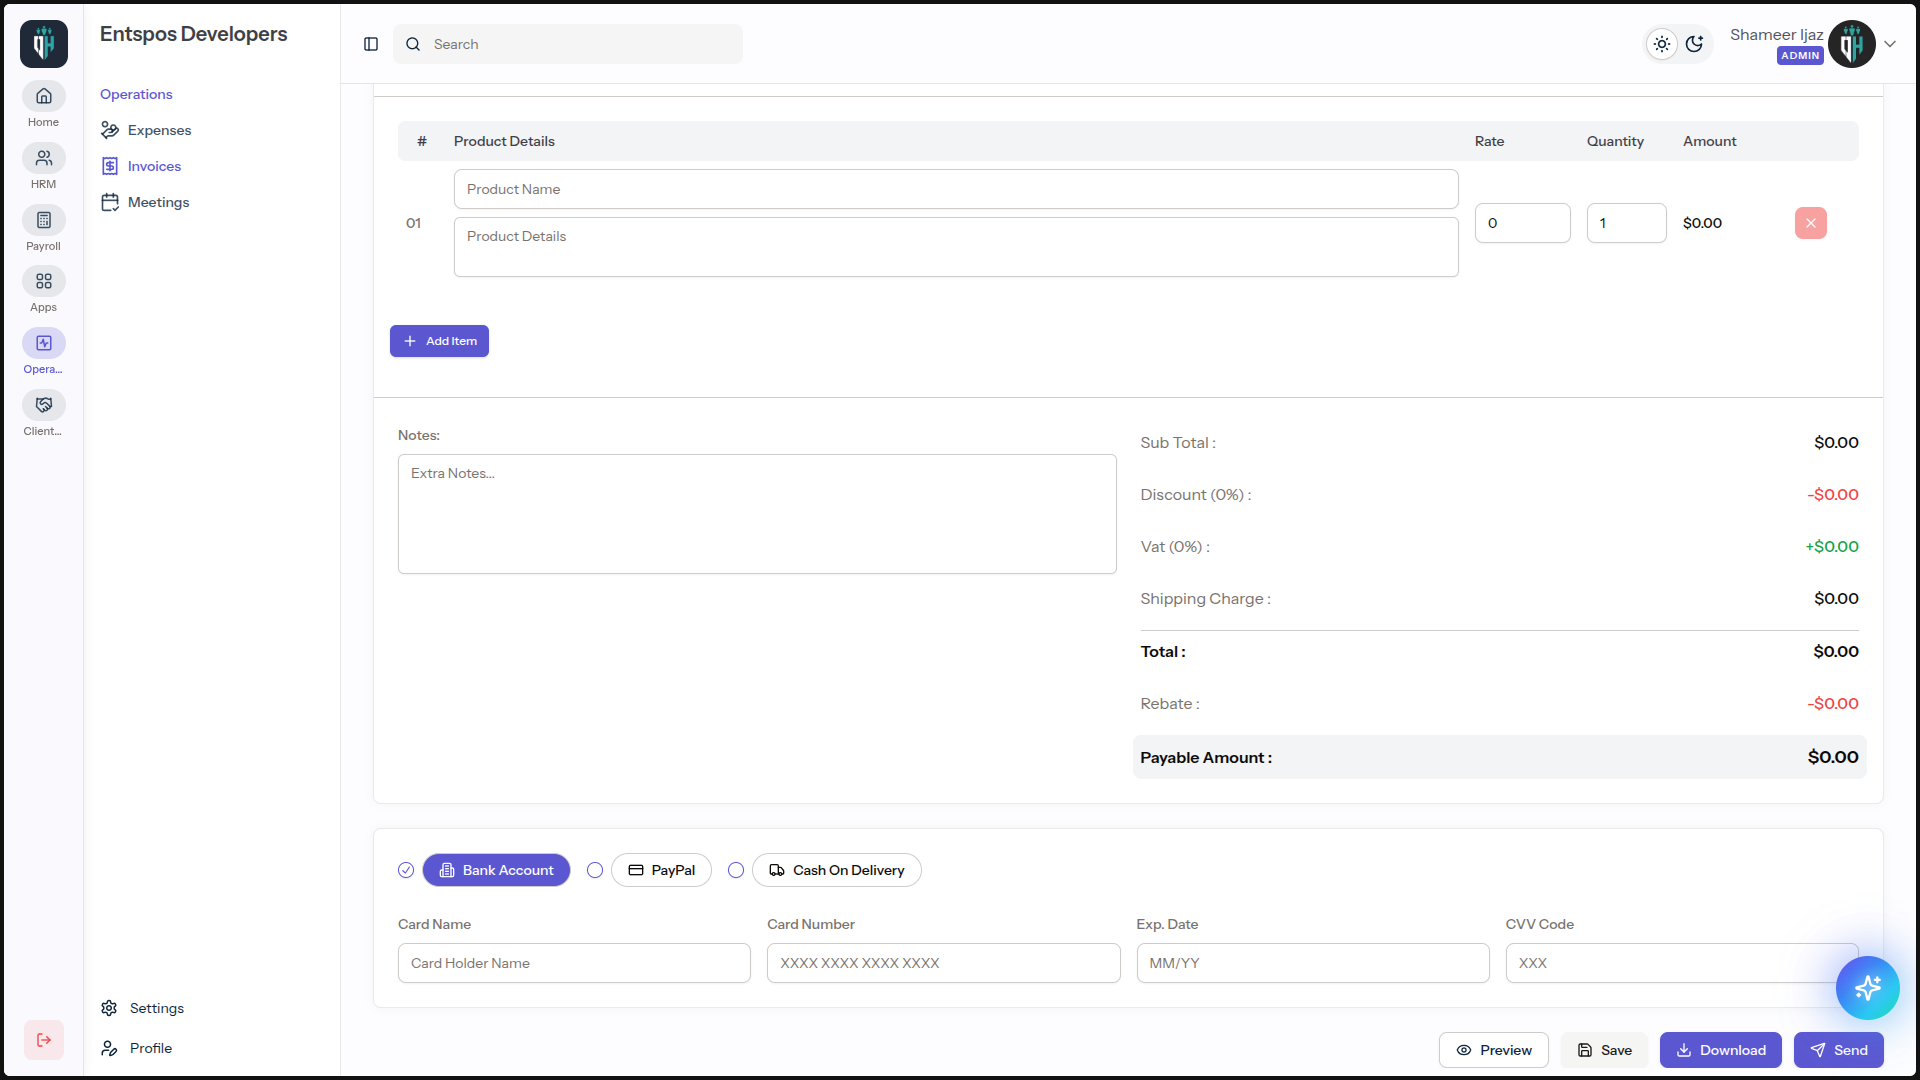Screen dimensions: 1920x1080
Task: Open the Expenses menu item
Action: pos(146,130)
